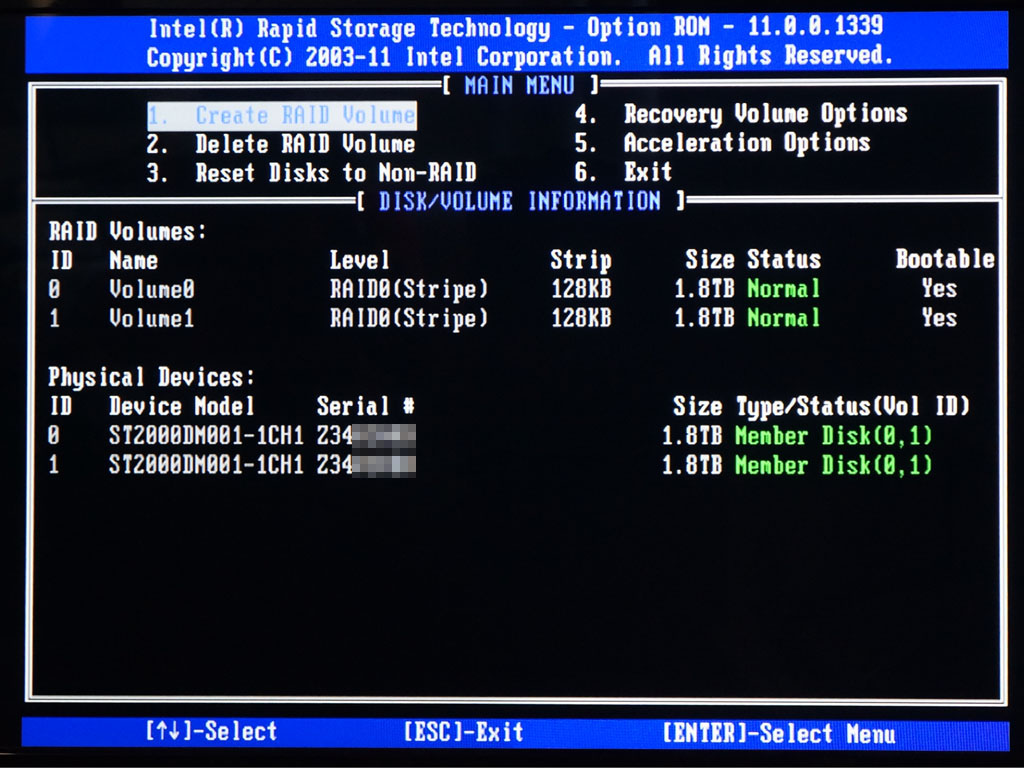The height and width of the screenshot is (768, 1024).
Task: Click the Volume0 name
Action: coord(152,289)
